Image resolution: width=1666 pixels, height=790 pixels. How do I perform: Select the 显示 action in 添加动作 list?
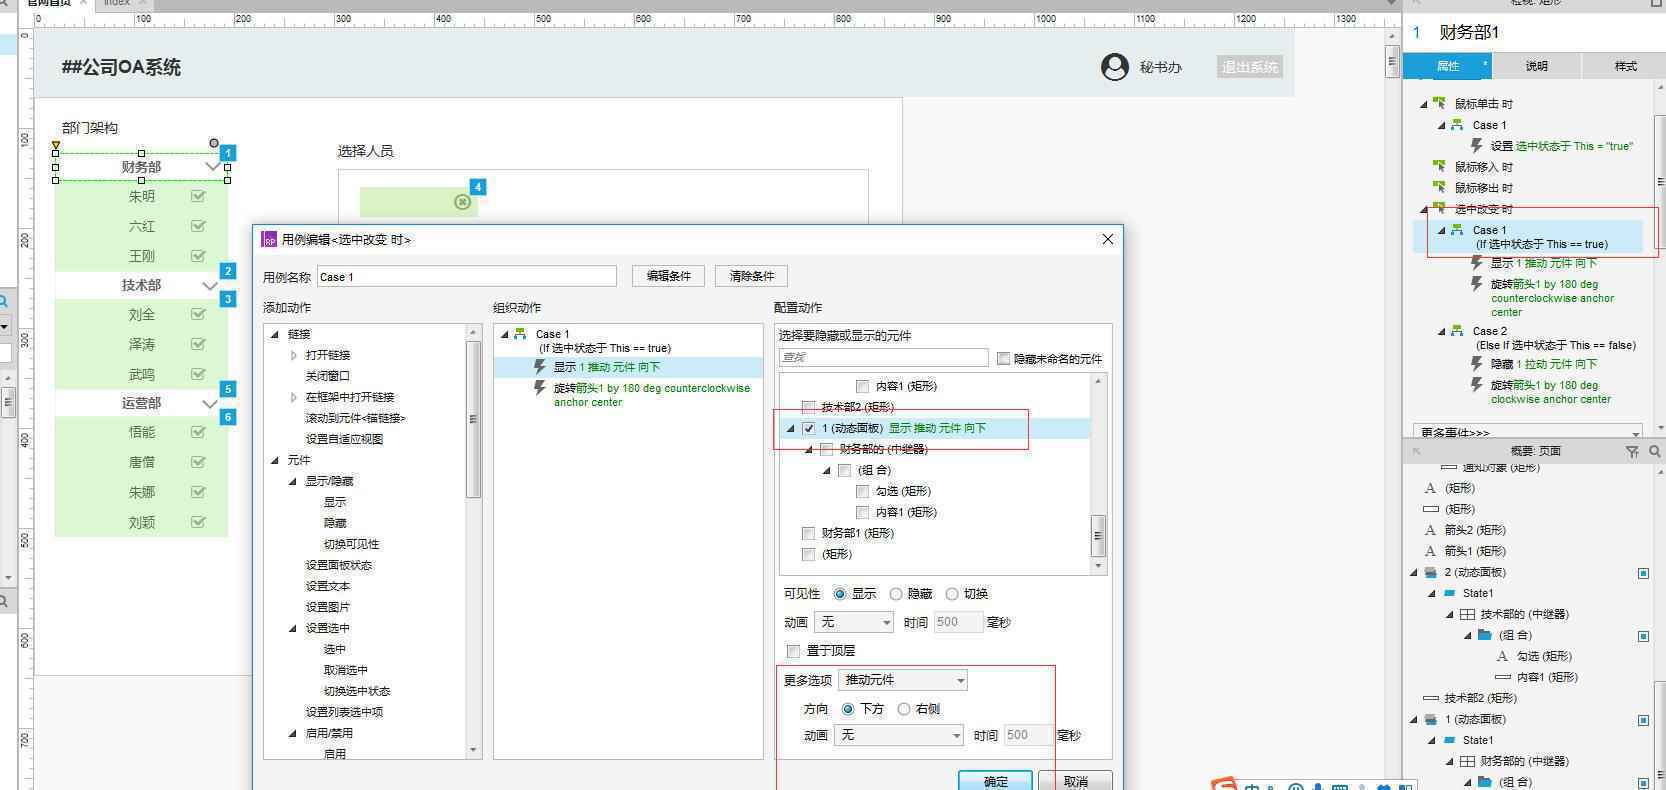[x=335, y=502]
